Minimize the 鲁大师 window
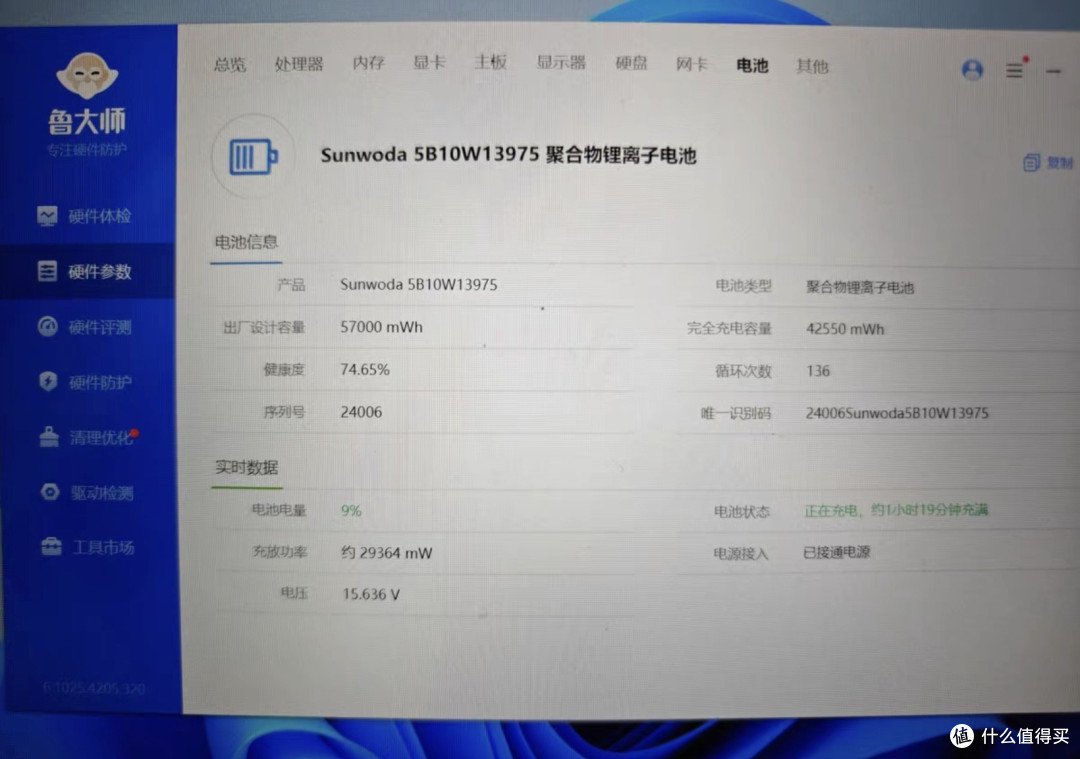Screen dimensions: 1080x759 coord(1053,71)
